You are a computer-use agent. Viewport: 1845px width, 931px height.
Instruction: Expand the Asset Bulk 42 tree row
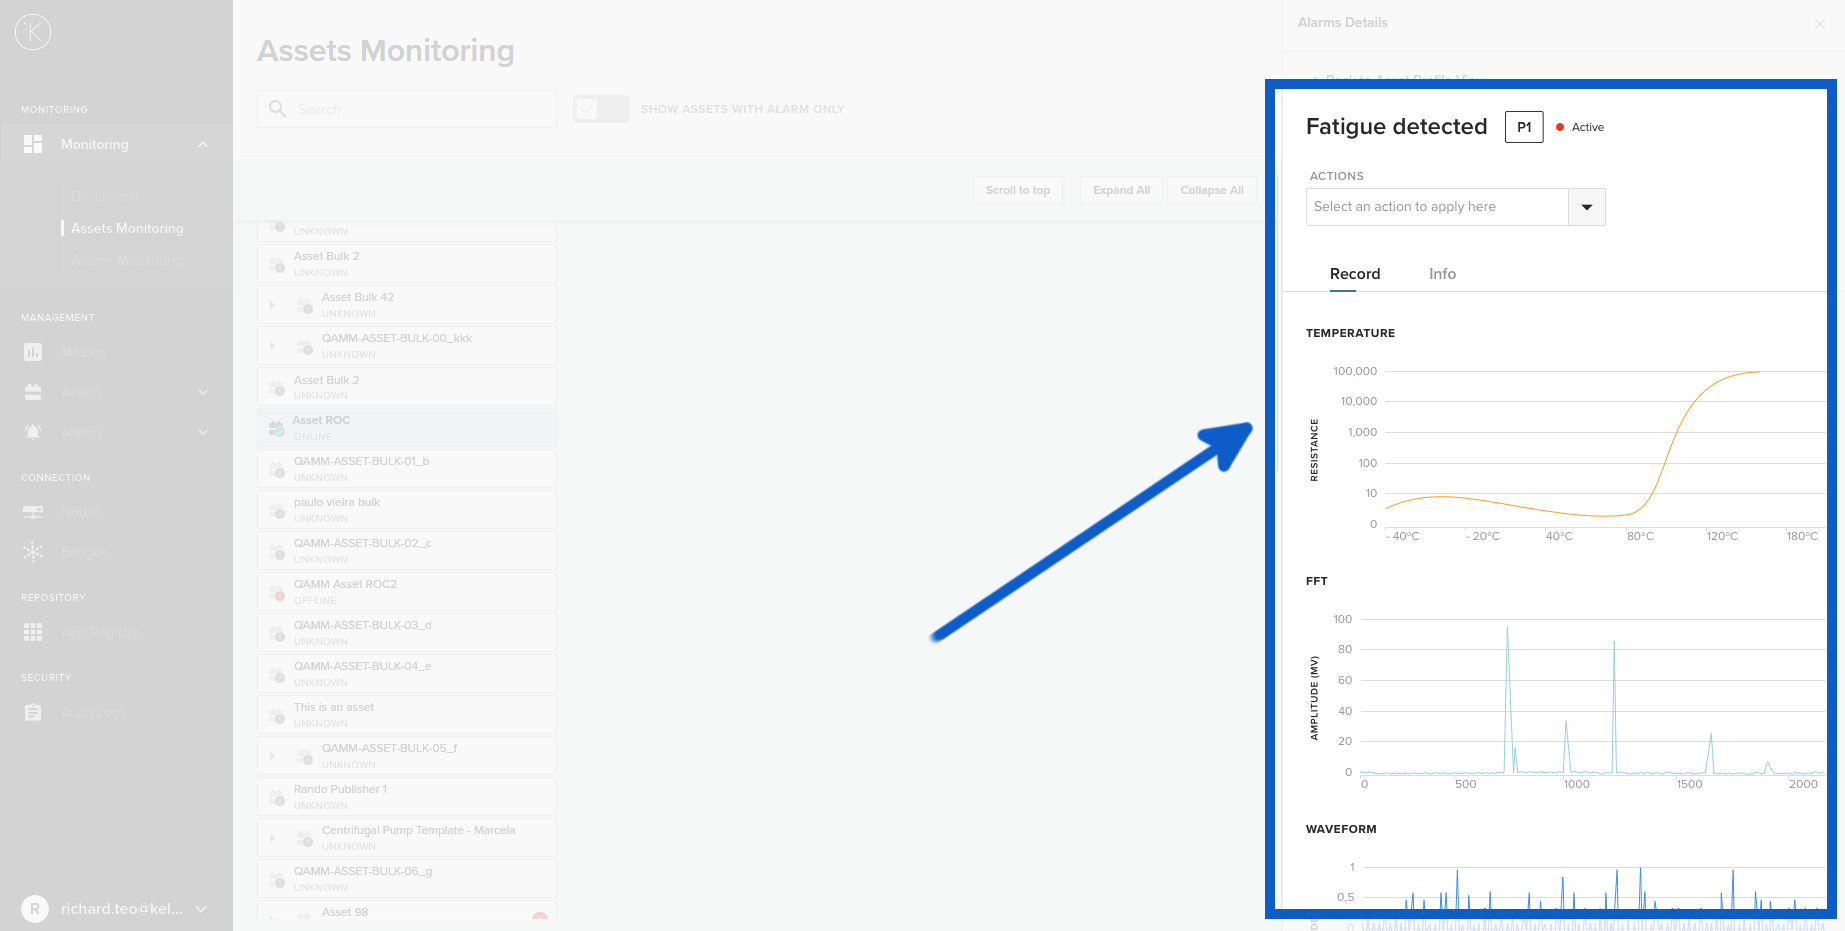[x=272, y=305]
